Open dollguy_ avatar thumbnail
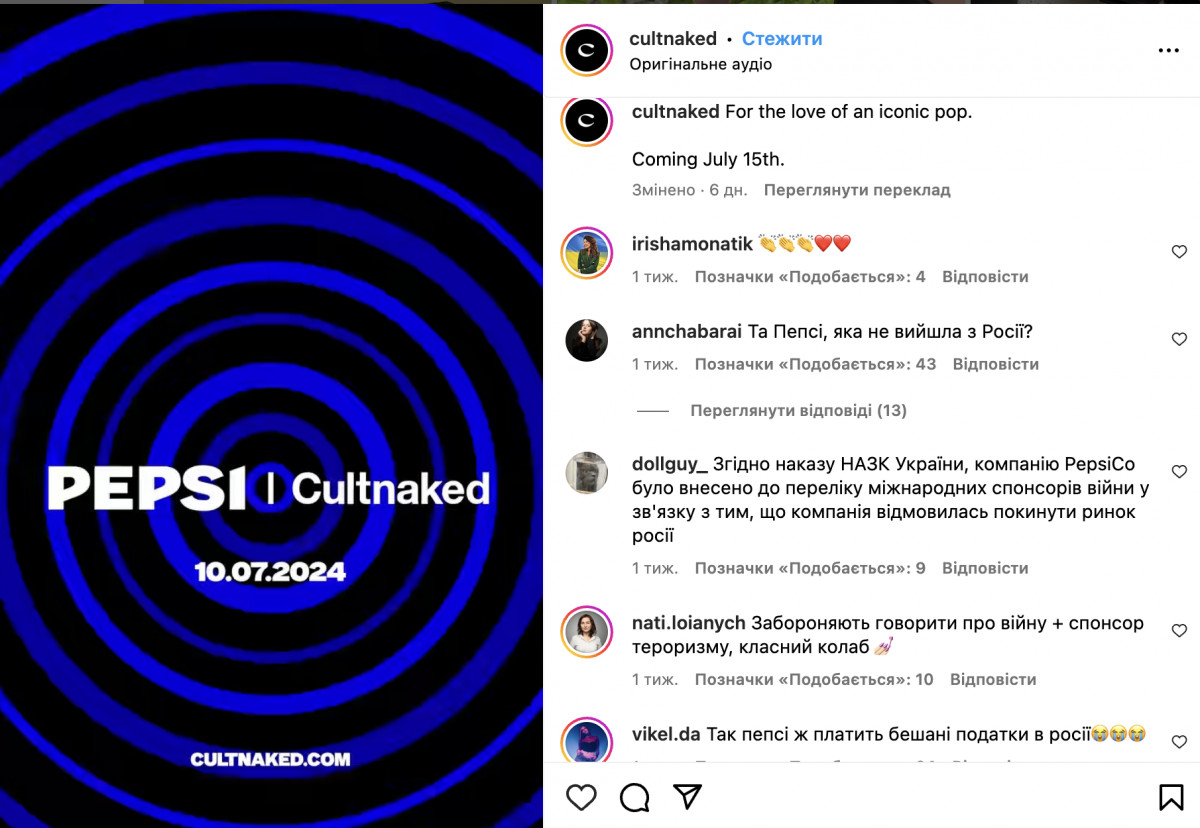The height and width of the screenshot is (828, 1200). [586, 473]
